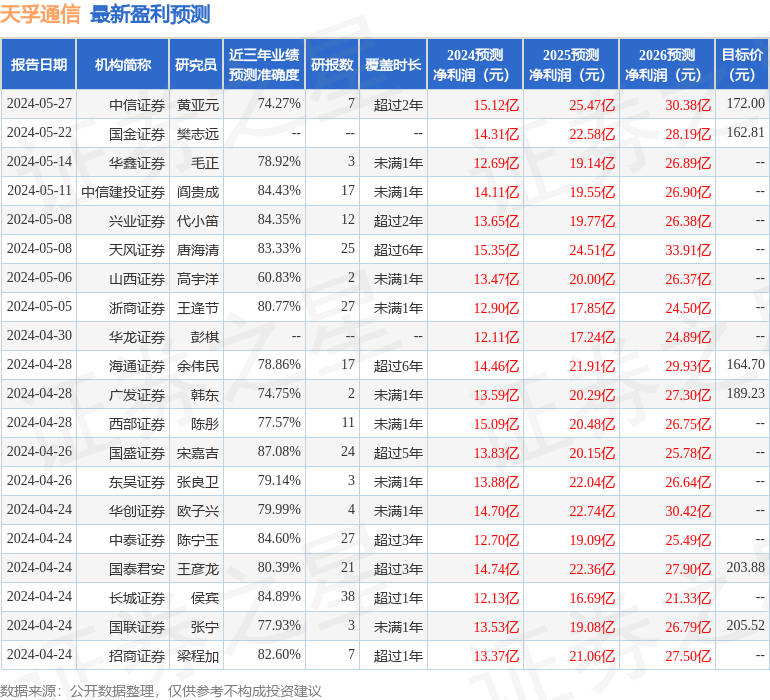Click institution 中泰证券
The image size is (770, 700).
point(137,540)
